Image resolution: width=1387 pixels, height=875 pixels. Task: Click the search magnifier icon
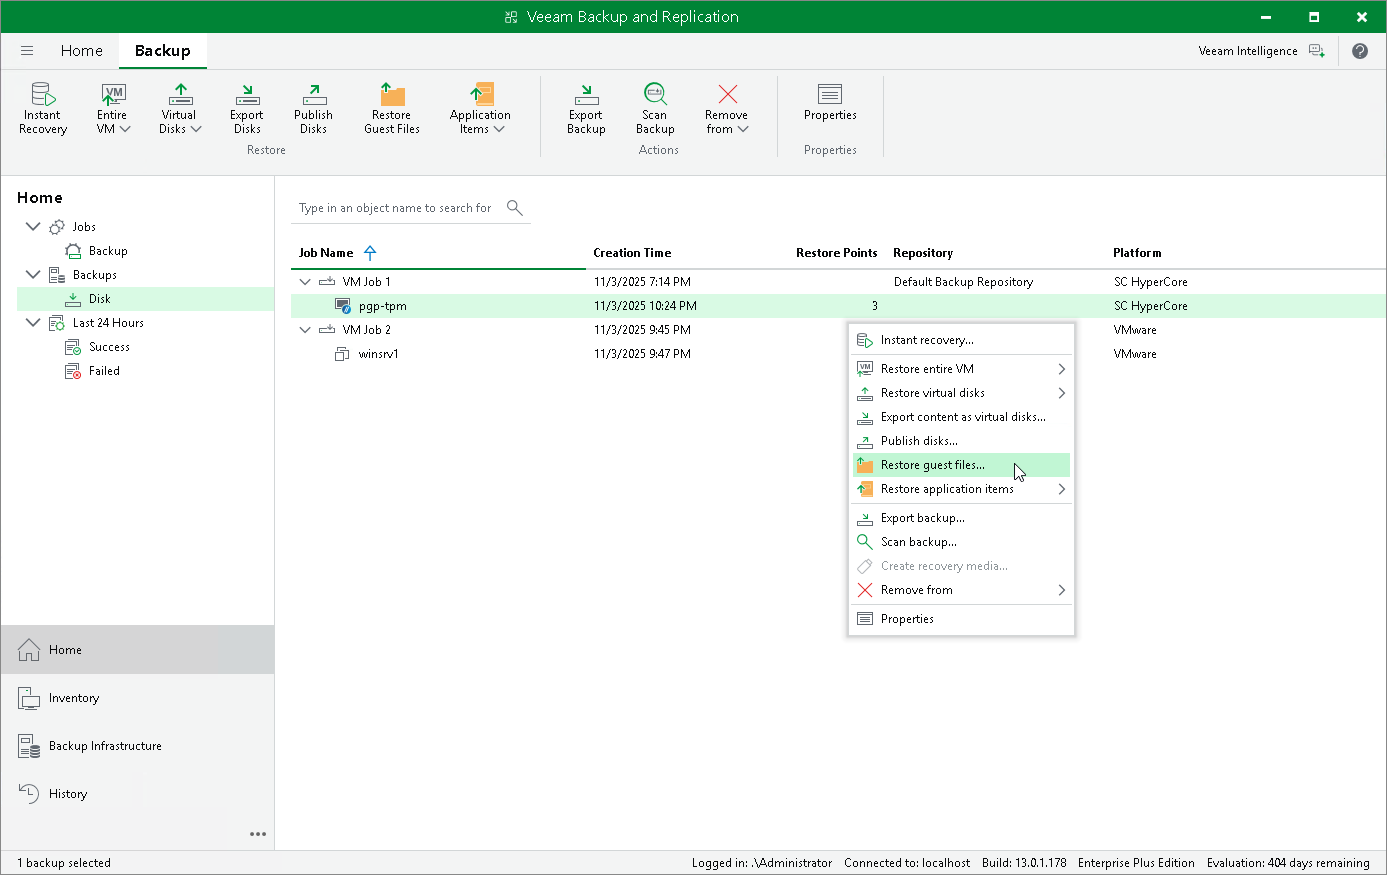515,208
